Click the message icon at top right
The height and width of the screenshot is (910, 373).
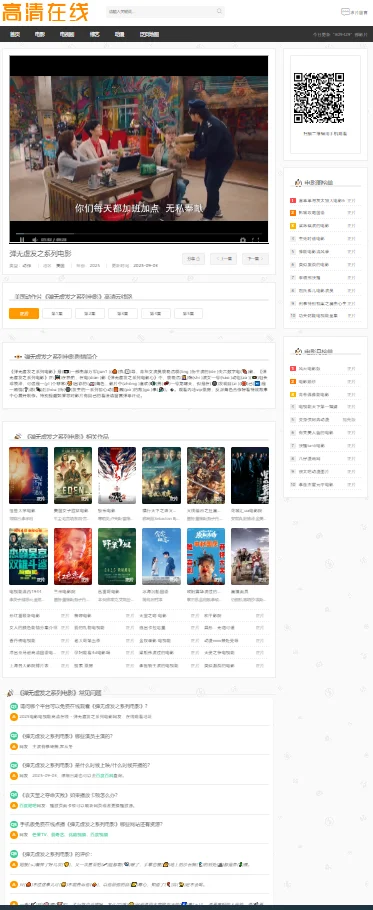345,12
